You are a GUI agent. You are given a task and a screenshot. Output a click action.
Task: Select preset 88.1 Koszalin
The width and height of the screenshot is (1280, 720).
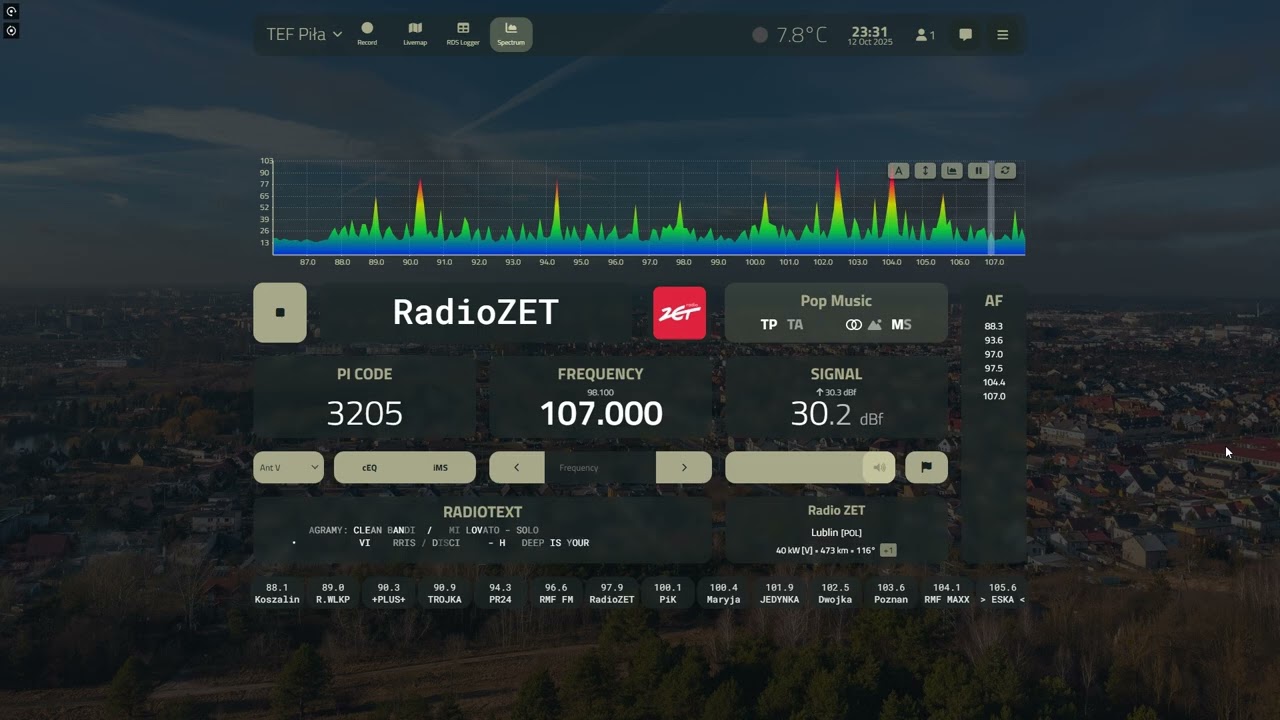coord(277,594)
